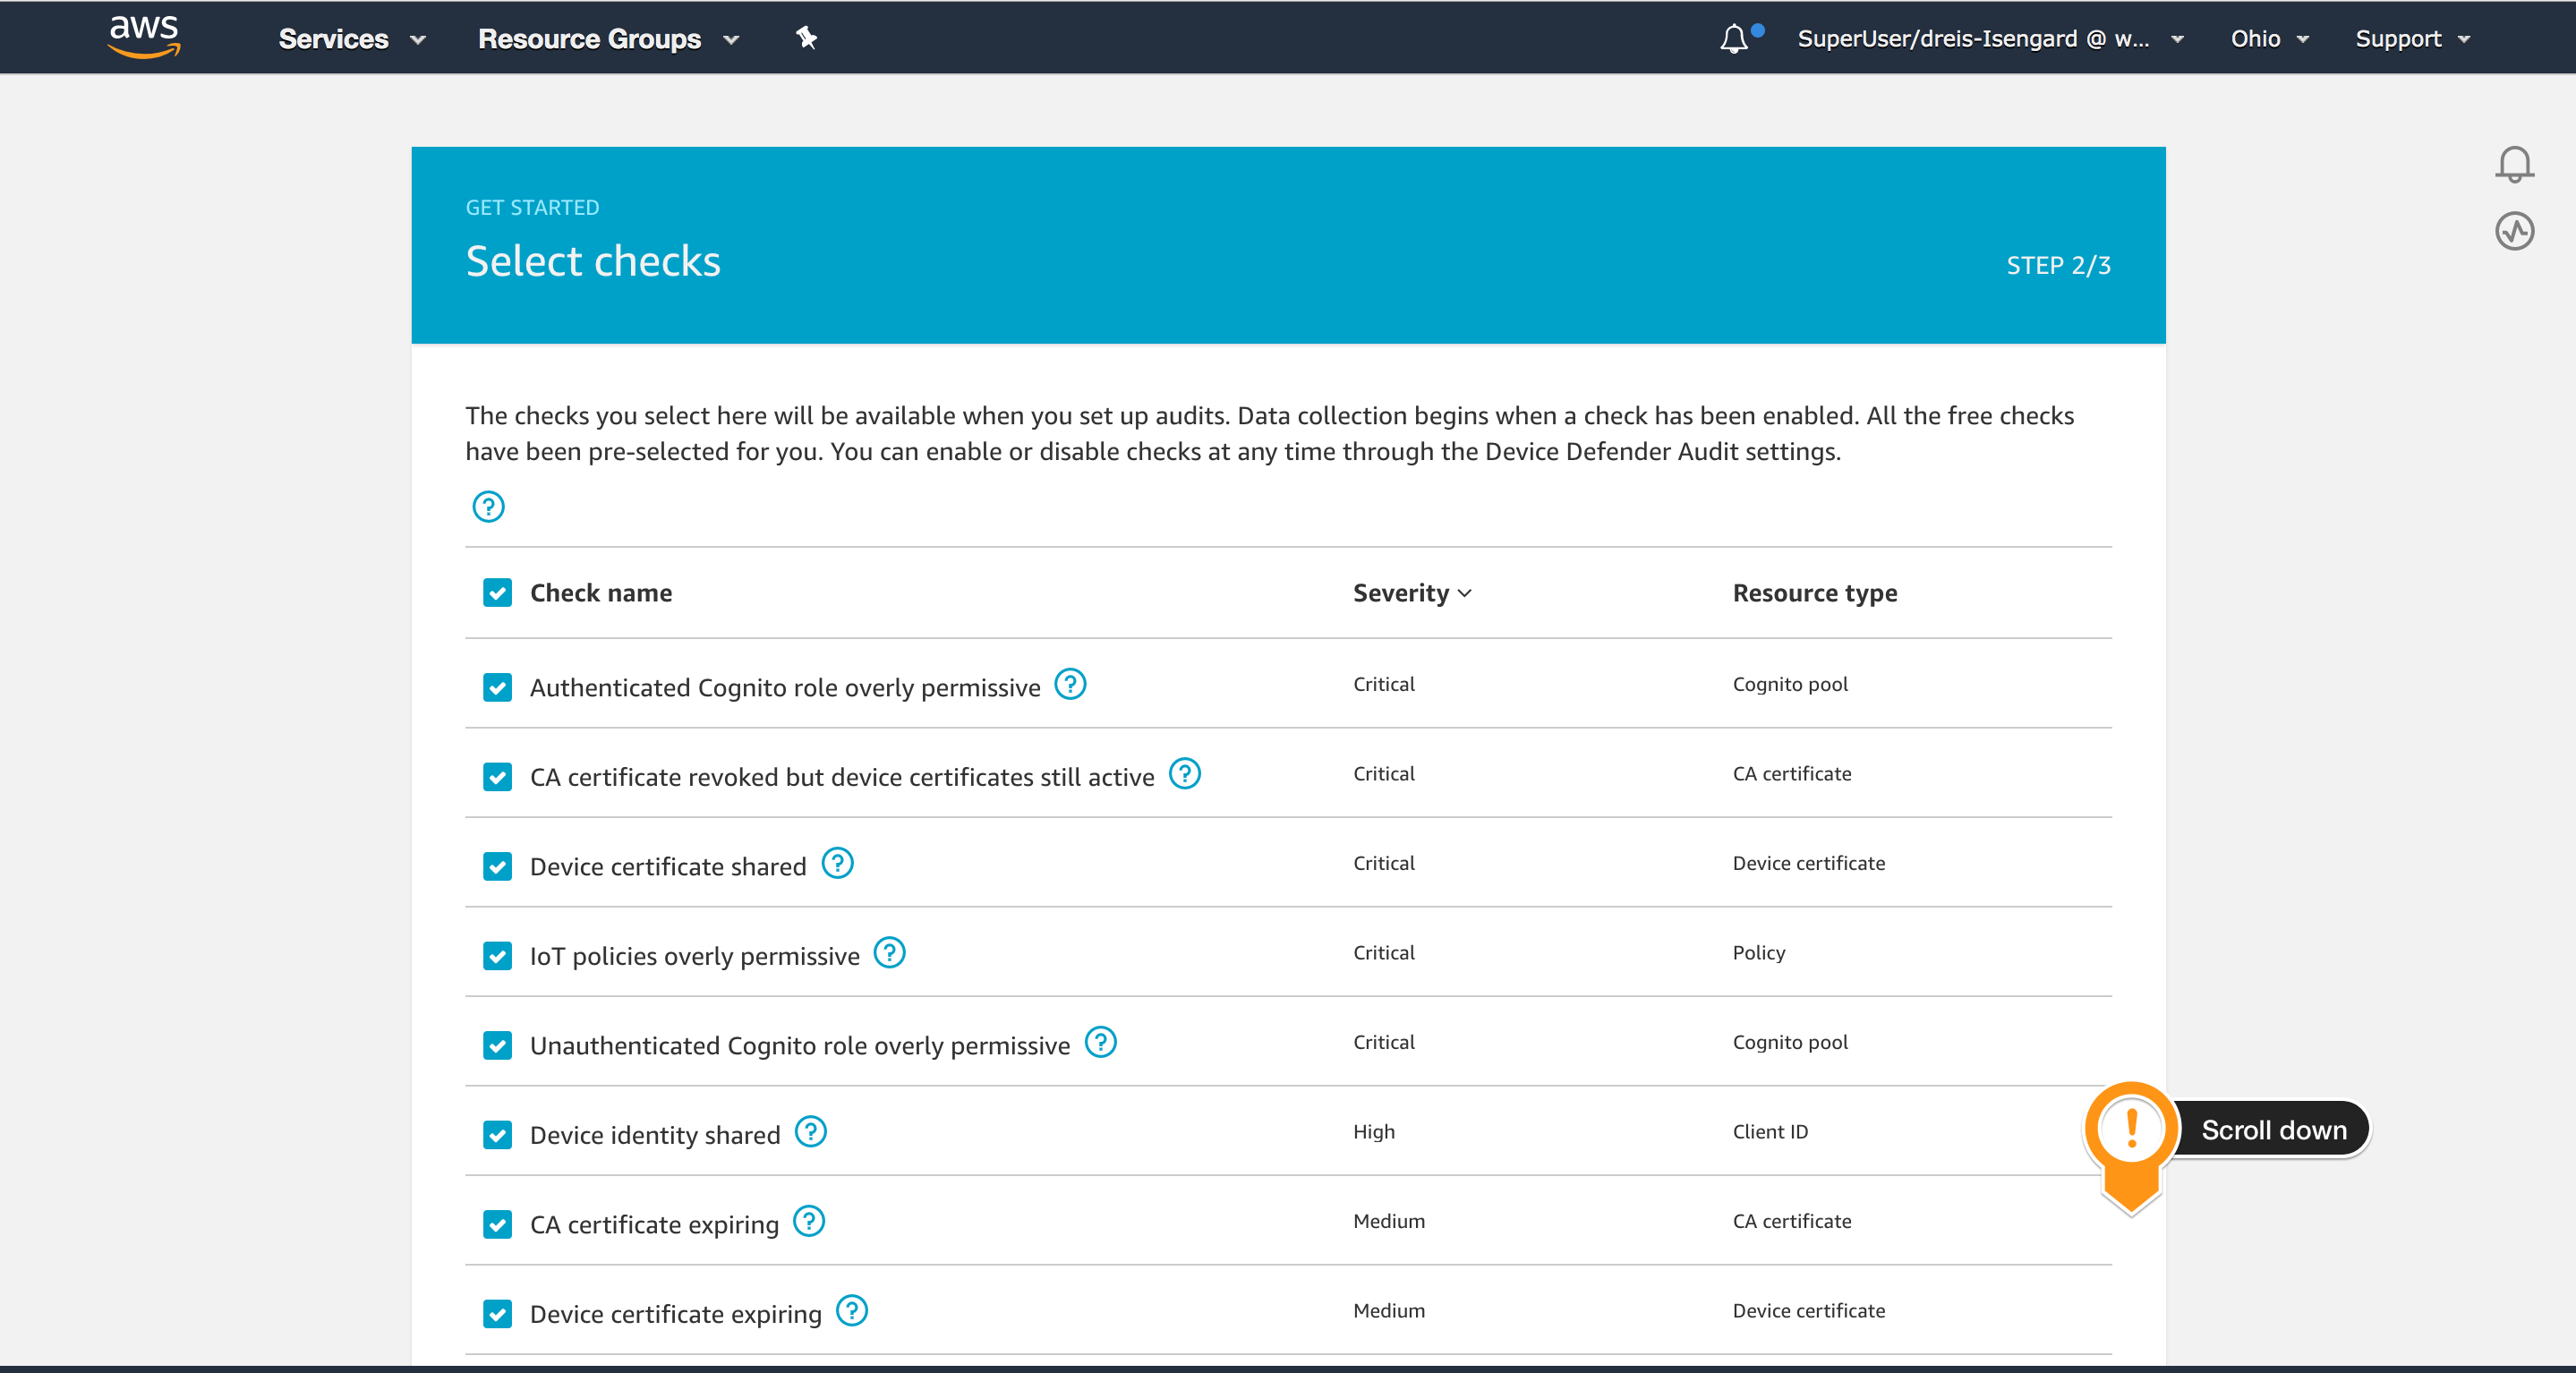Image resolution: width=2576 pixels, height=1373 pixels.
Task: Uncheck Authenticated Cognito role overly permissive
Action: (x=497, y=687)
